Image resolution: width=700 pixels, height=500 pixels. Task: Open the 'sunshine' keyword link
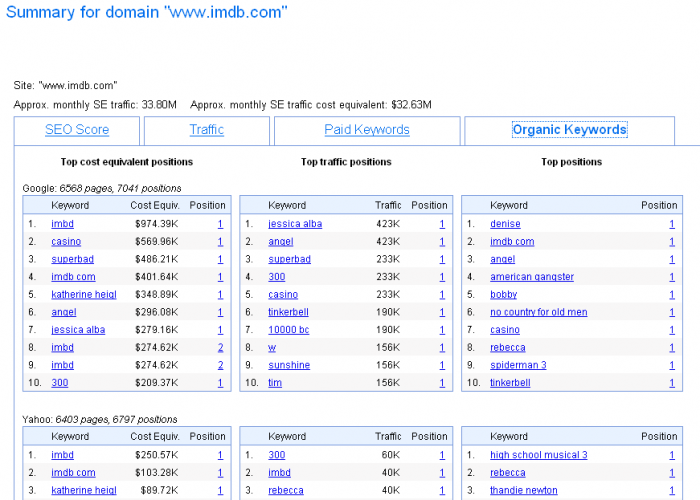pyautogui.click(x=289, y=365)
